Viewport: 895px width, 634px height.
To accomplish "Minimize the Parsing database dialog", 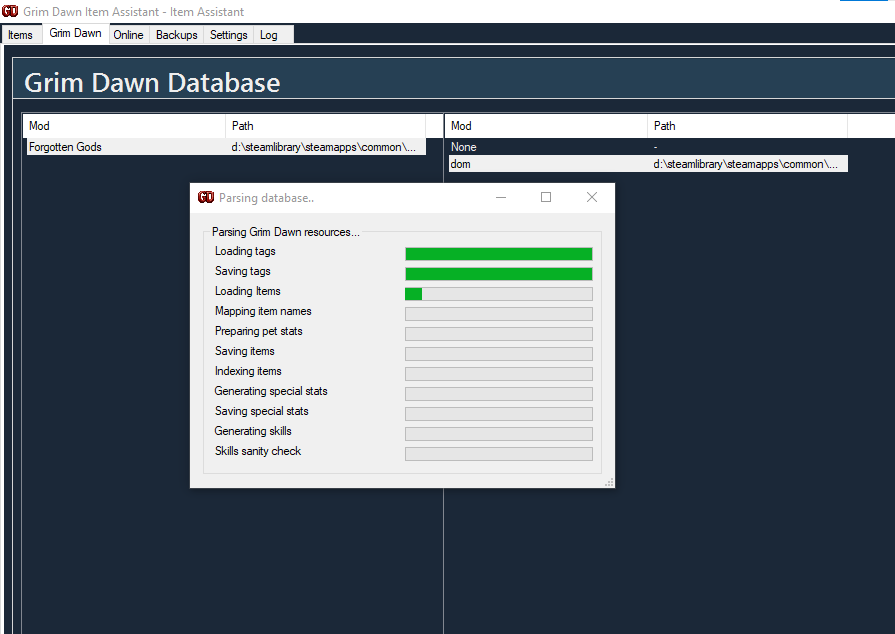I will 501,197.
